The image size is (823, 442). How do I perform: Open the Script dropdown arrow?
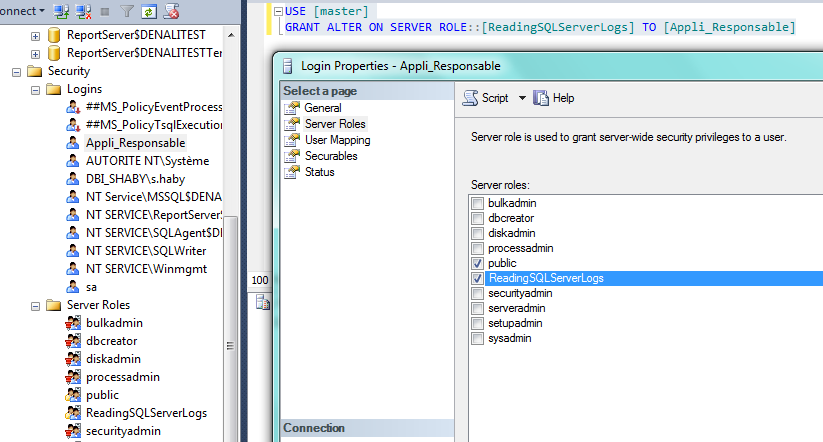(521, 98)
